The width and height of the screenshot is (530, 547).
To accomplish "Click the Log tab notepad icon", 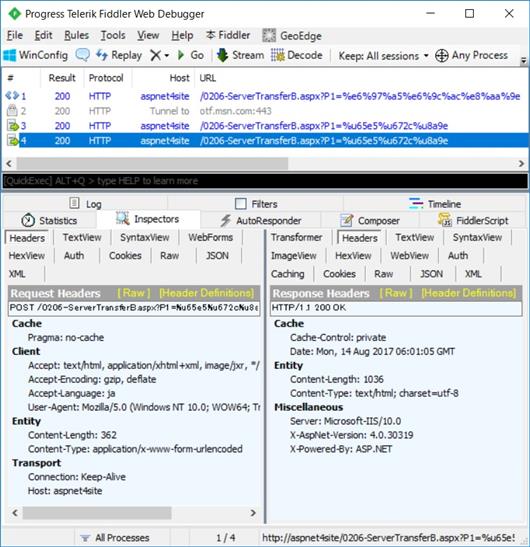I will 74,203.
